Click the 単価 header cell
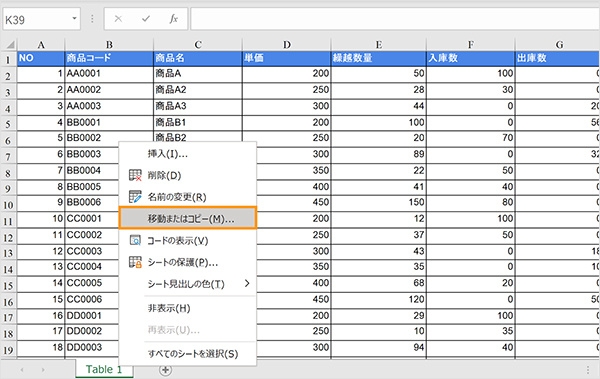 tap(287, 59)
